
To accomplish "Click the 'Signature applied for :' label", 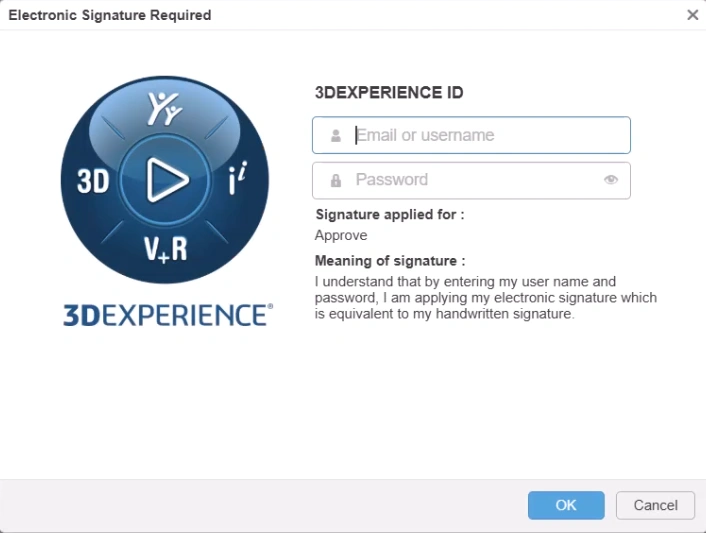I will [x=390, y=214].
